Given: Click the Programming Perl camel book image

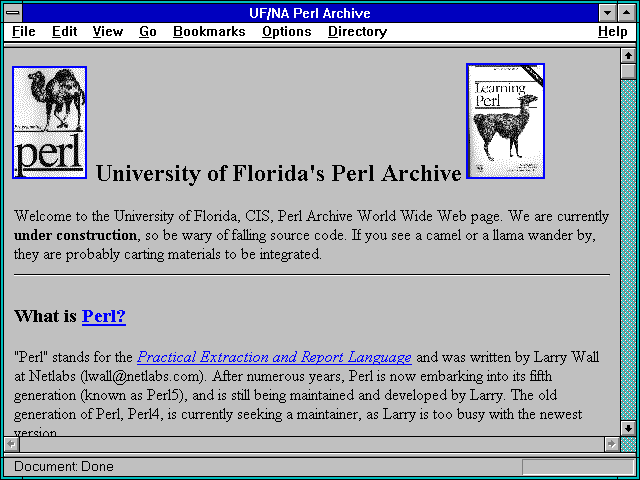Looking at the screenshot, I should (49, 122).
